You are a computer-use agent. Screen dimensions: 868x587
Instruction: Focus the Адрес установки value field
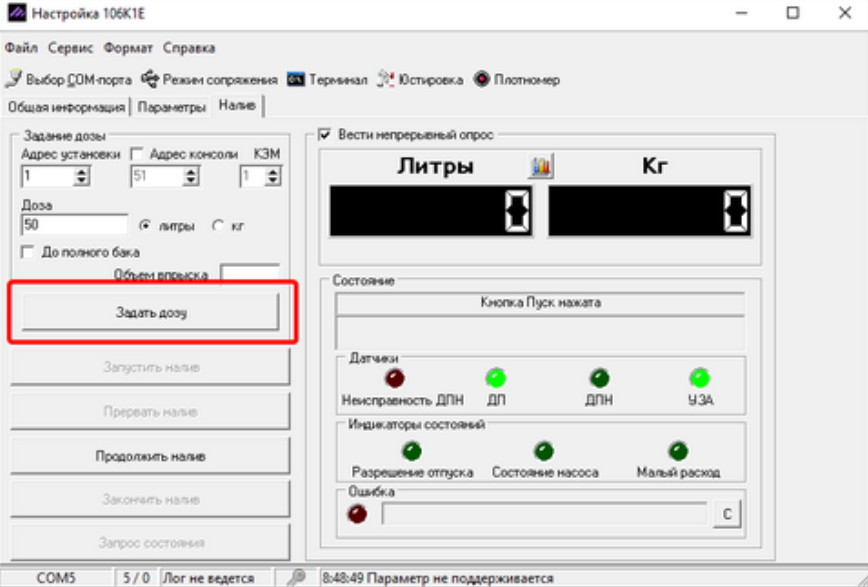(x=48, y=177)
